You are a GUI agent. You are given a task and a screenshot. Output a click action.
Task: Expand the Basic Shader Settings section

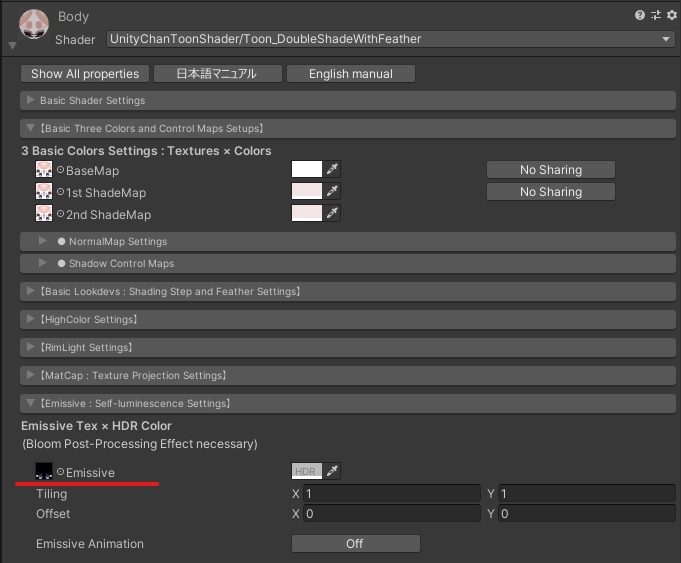[92, 100]
